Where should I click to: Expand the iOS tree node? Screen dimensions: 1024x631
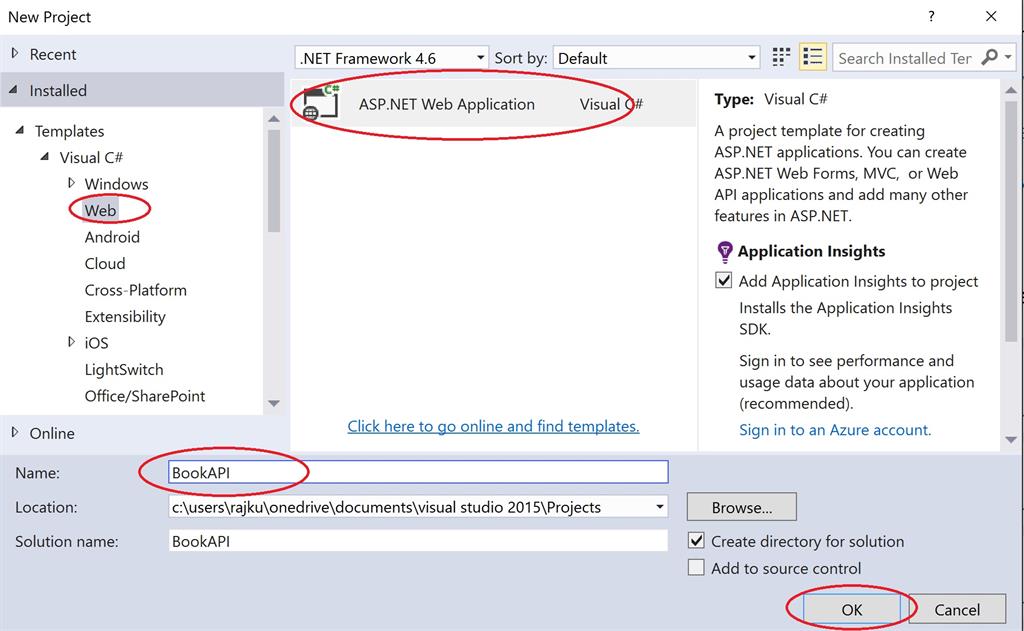pos(71,342)
